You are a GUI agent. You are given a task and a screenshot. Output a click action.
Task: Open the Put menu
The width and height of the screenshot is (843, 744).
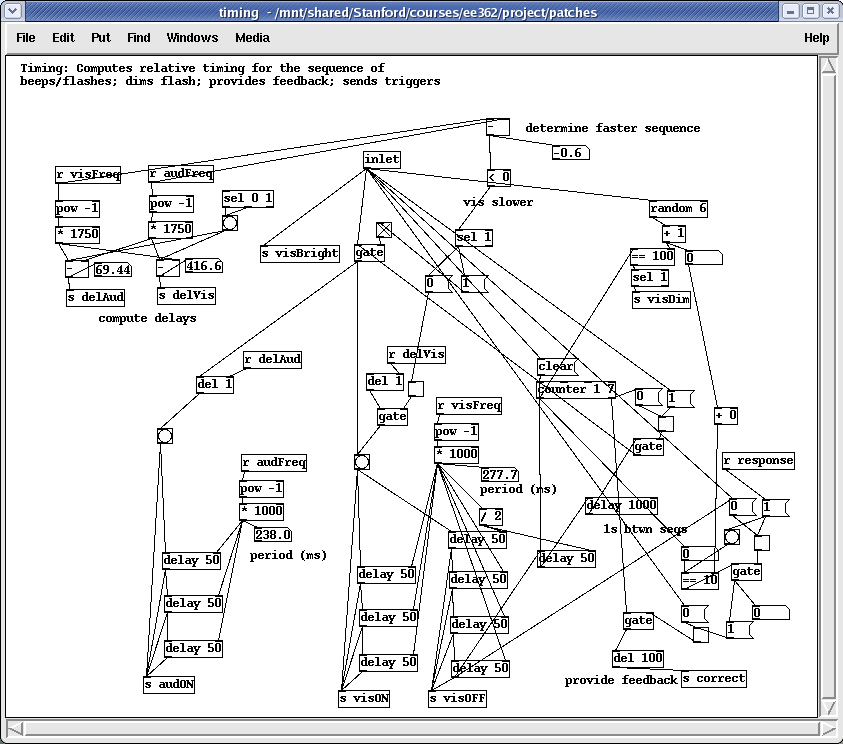(101, 38)
